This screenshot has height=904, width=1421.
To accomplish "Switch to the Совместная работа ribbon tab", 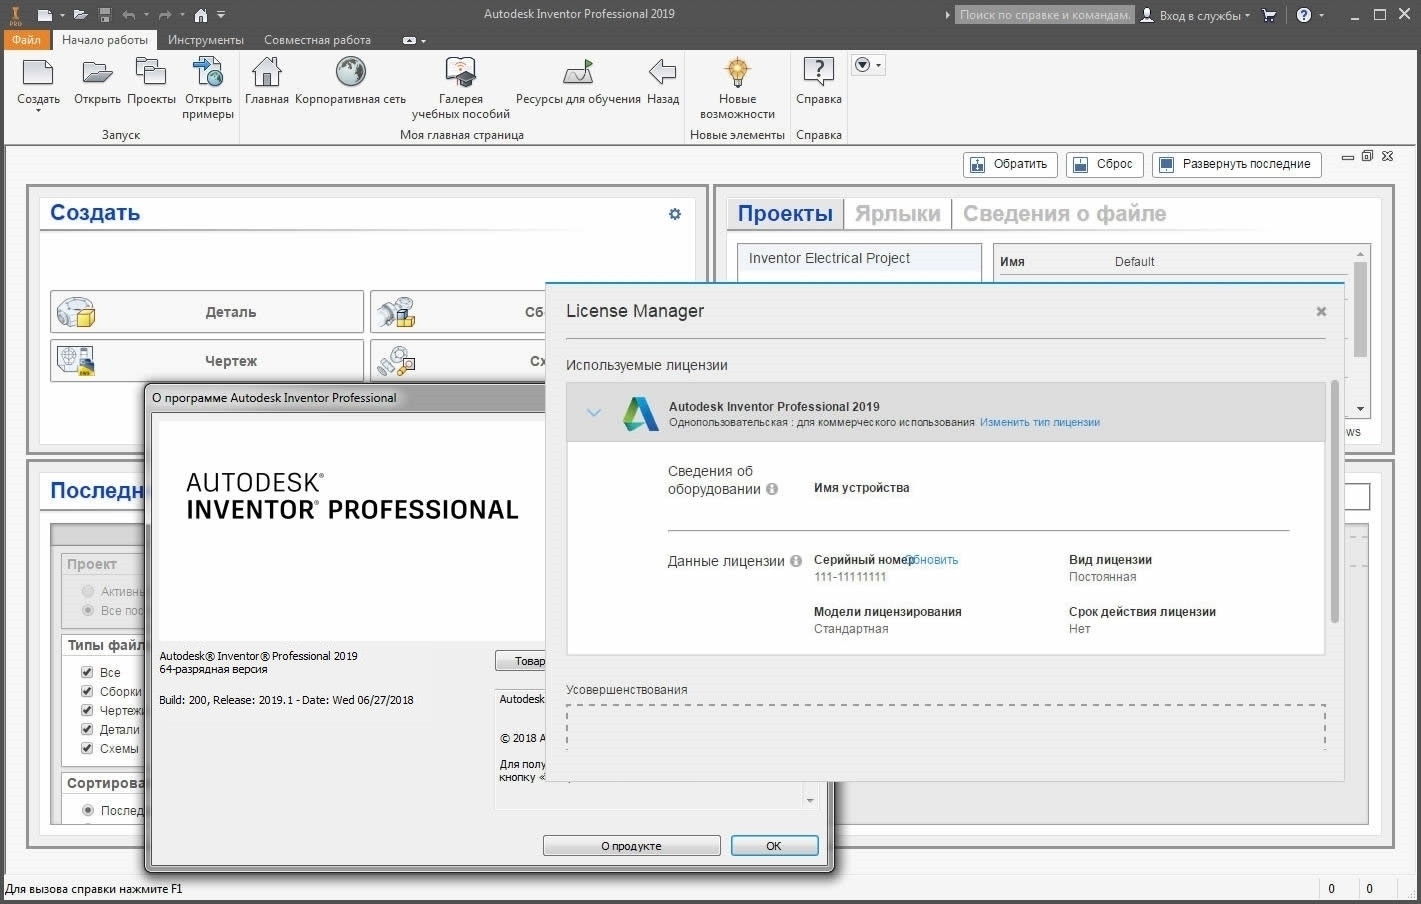I will 317,40.
